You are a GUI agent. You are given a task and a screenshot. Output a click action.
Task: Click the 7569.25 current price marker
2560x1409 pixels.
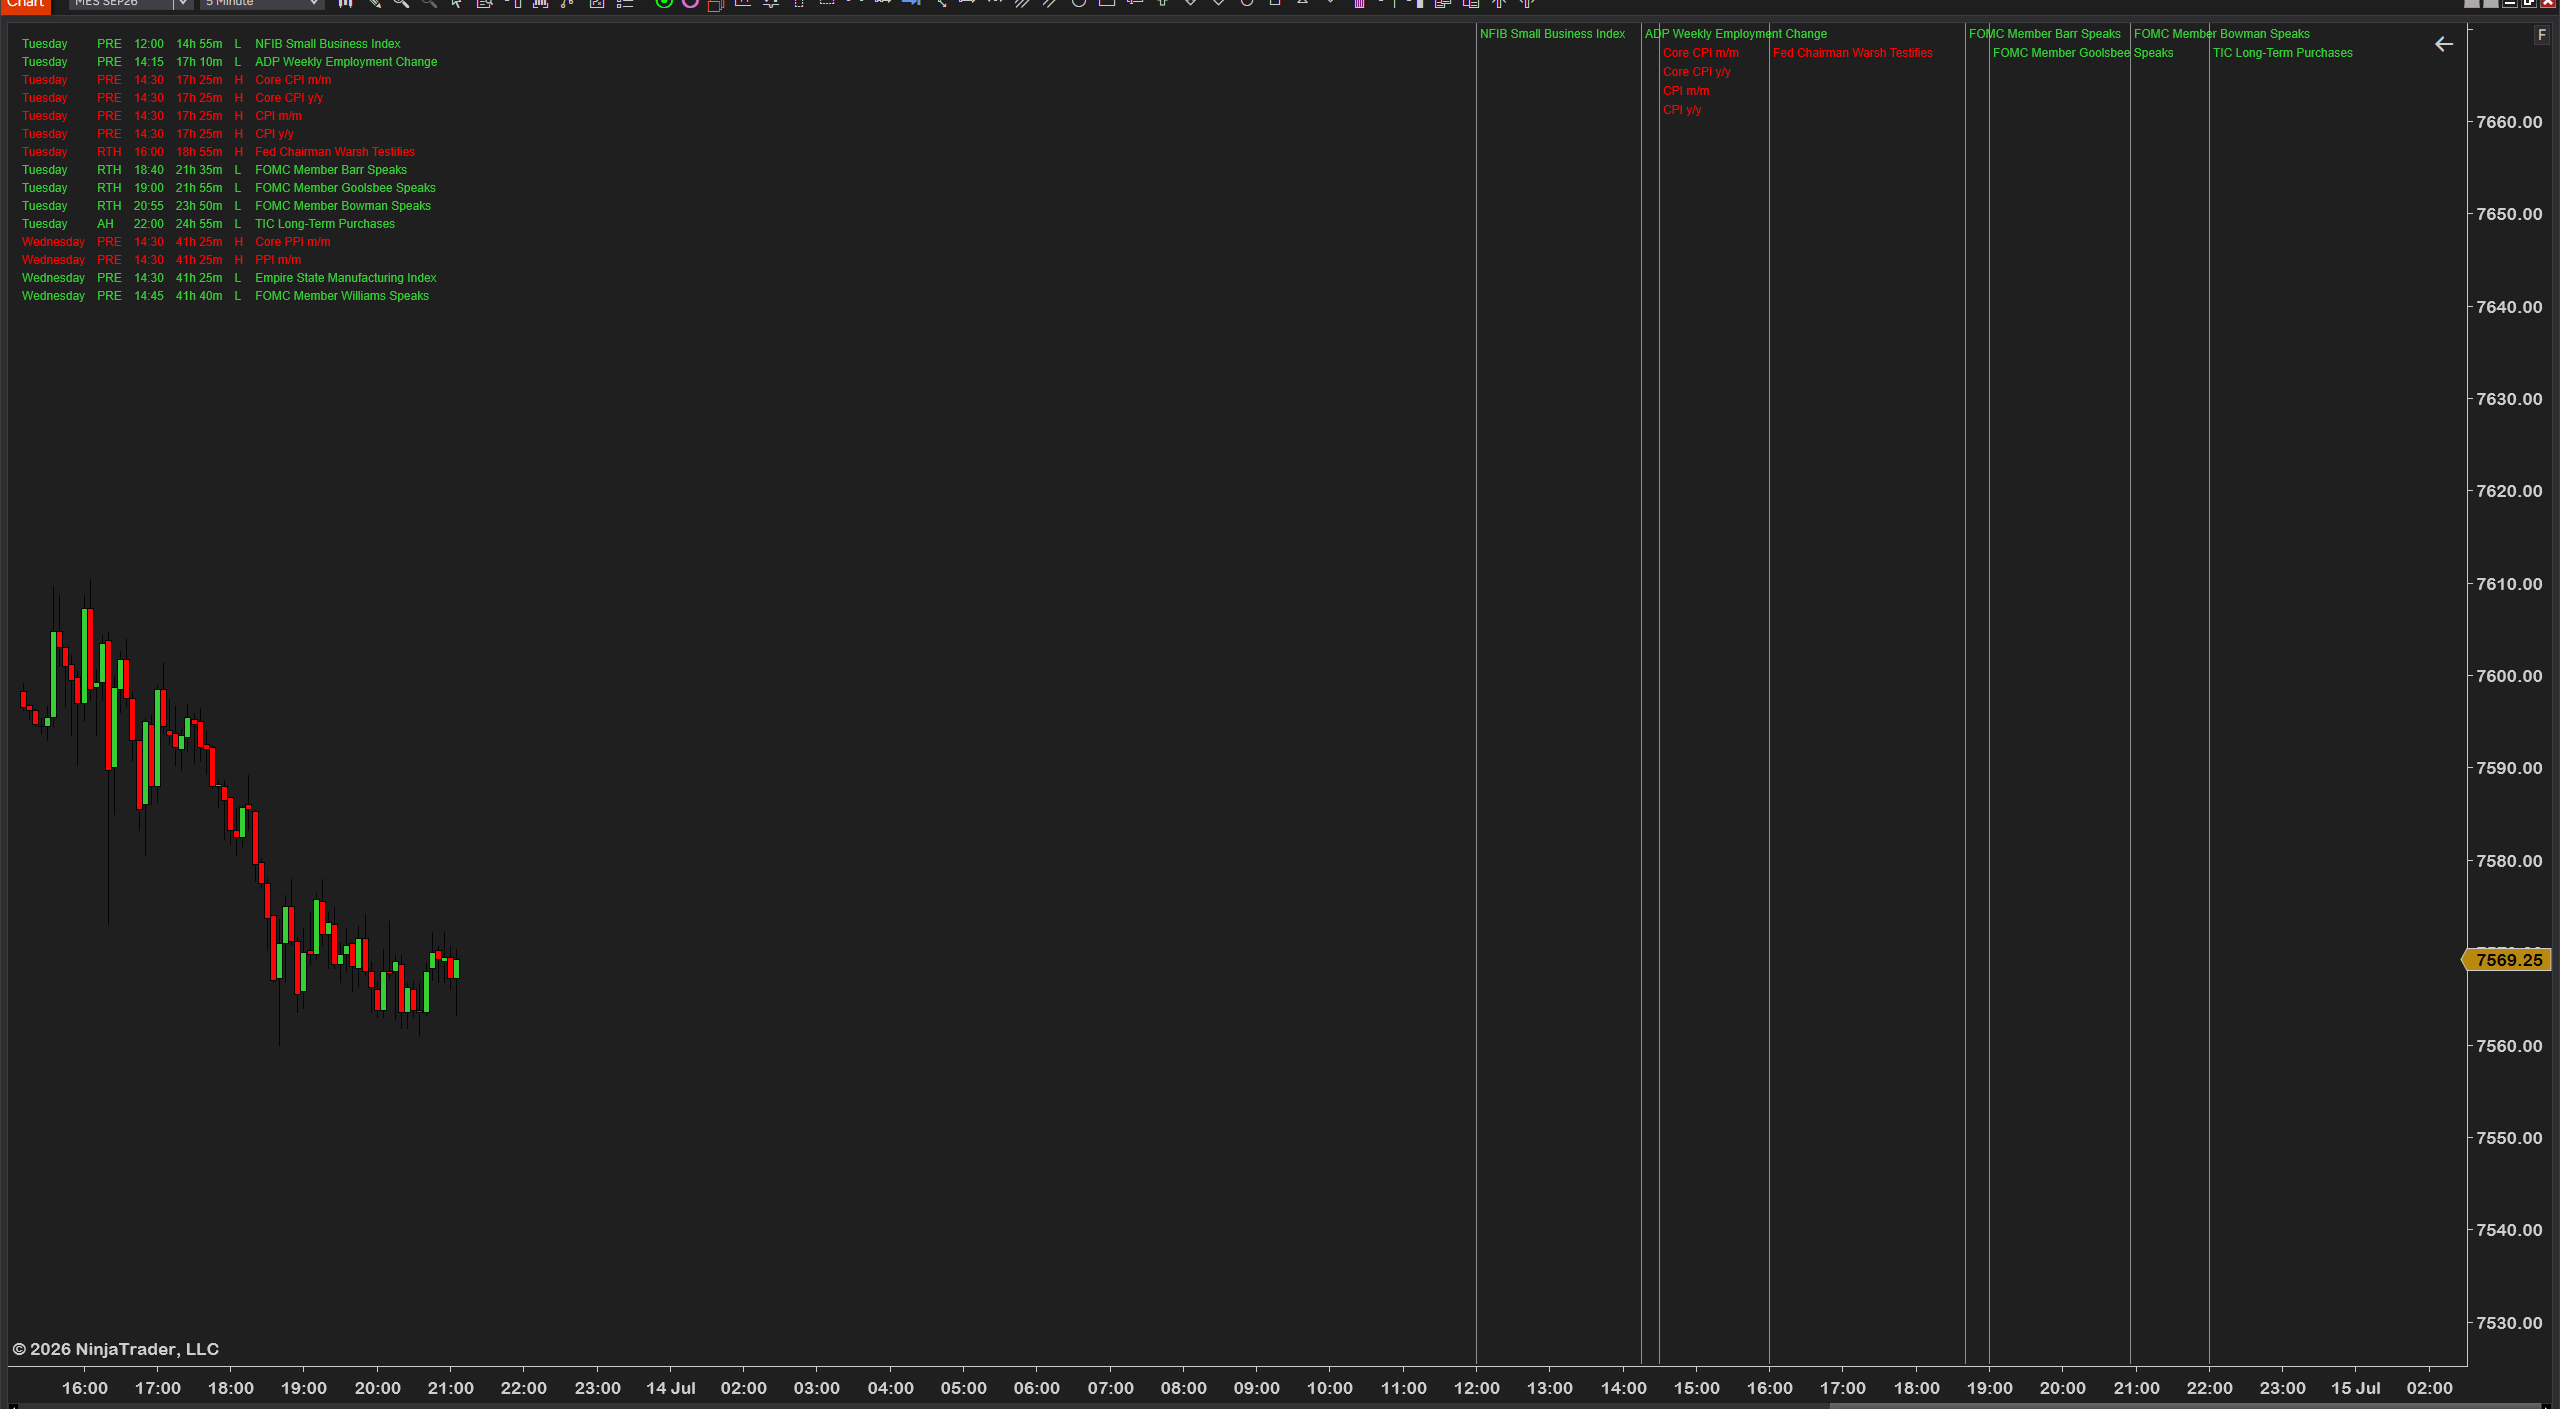[x=2507, y=960]
